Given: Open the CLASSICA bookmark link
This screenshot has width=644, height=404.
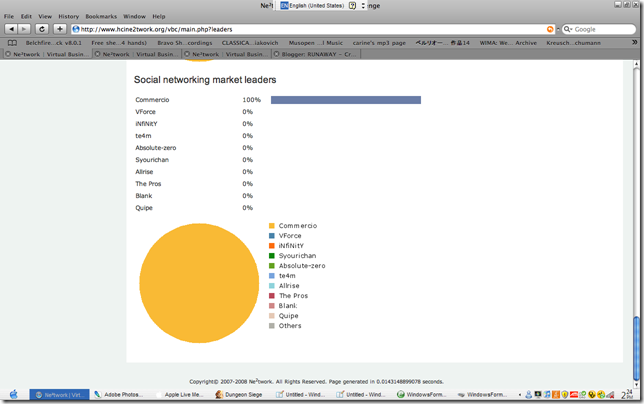Looking at the screenshot, I should [250, 43].
